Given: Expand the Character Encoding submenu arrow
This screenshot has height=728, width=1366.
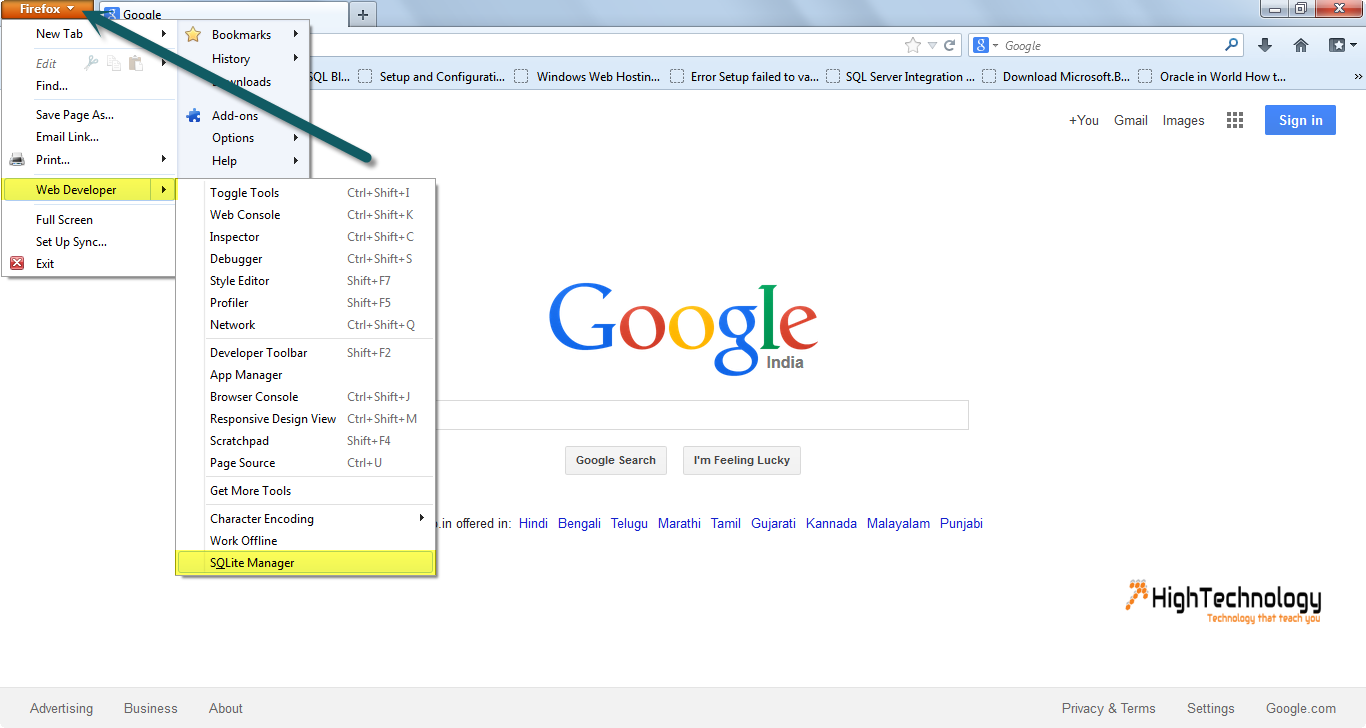Looking at the screenshot, I should click(422, 518).
